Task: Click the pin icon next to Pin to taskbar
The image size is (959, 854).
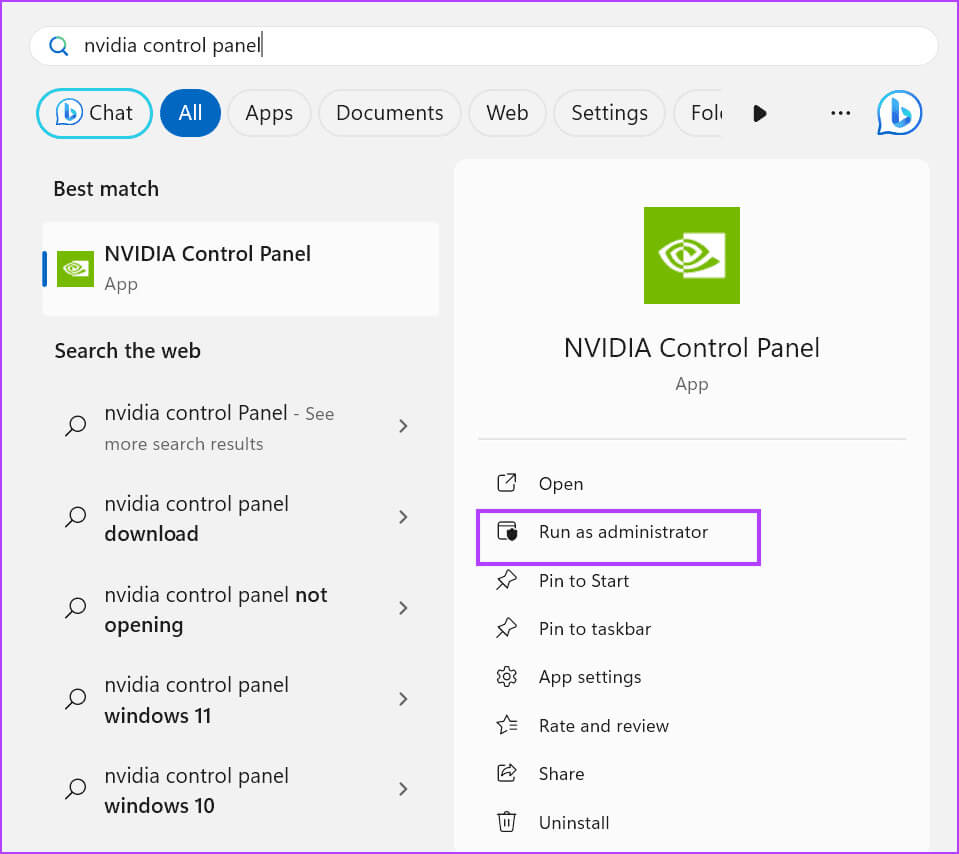Action: pos(506,628)
